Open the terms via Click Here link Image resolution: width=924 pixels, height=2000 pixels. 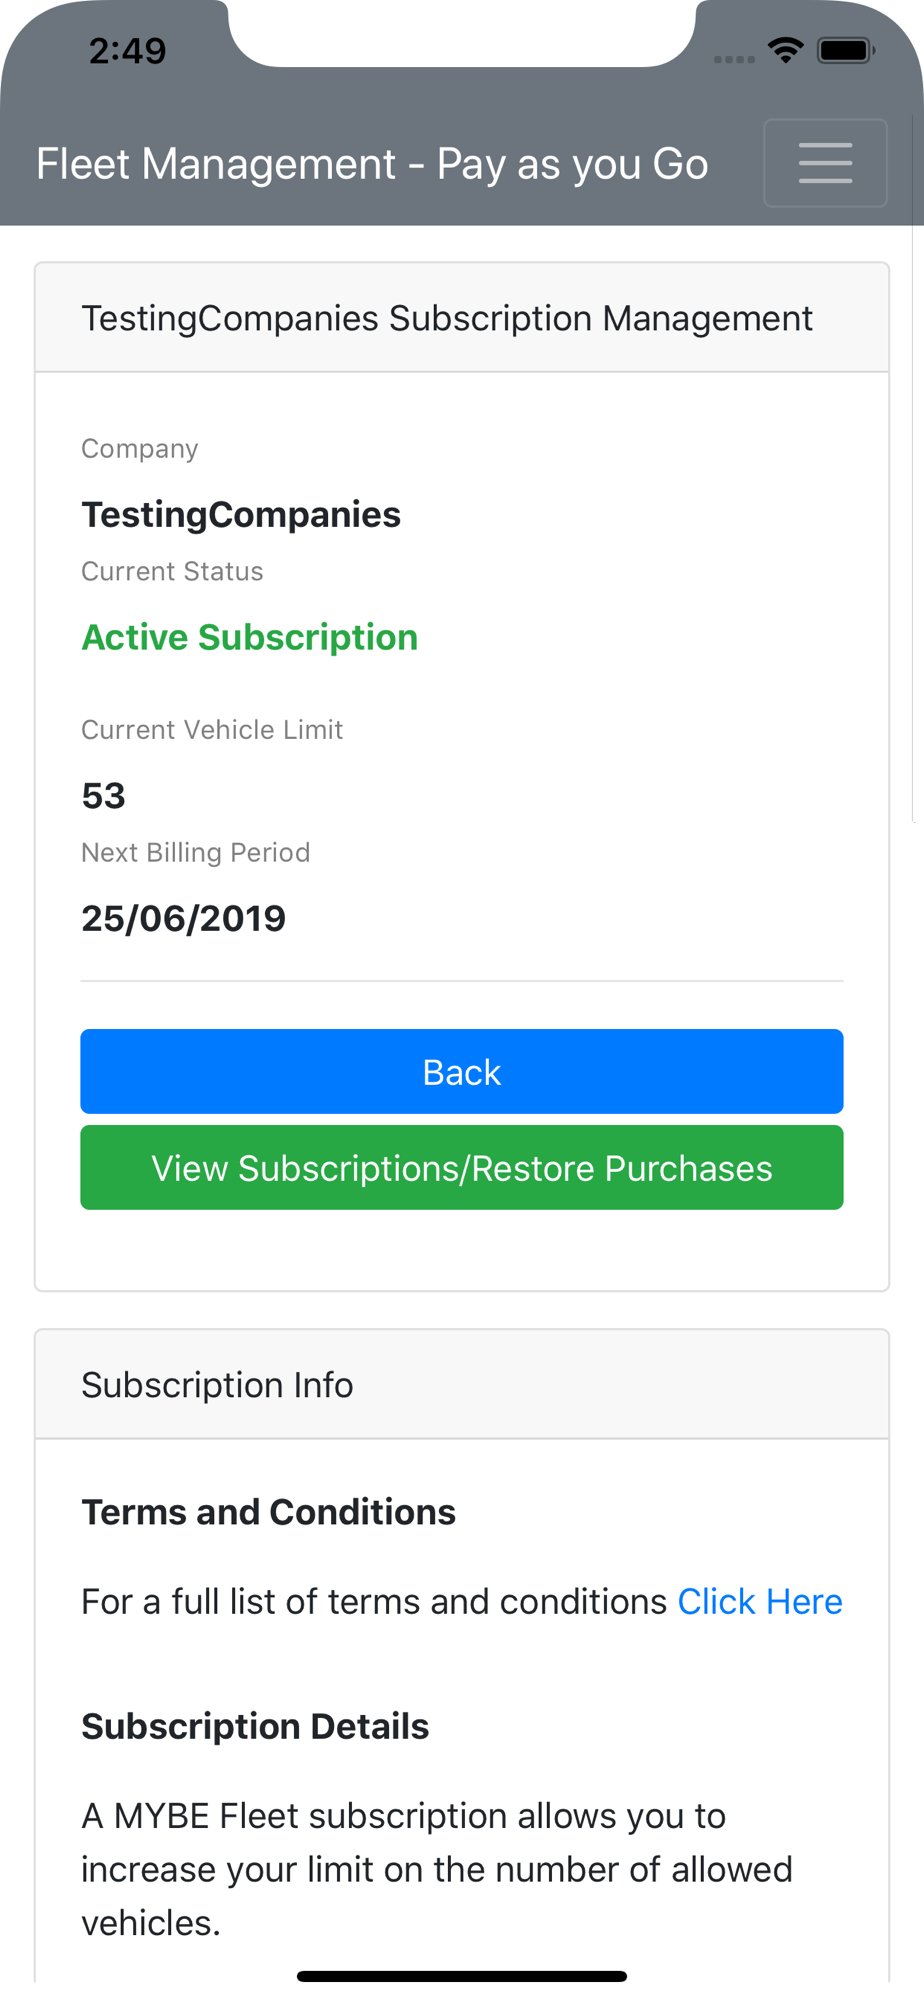759,1601
